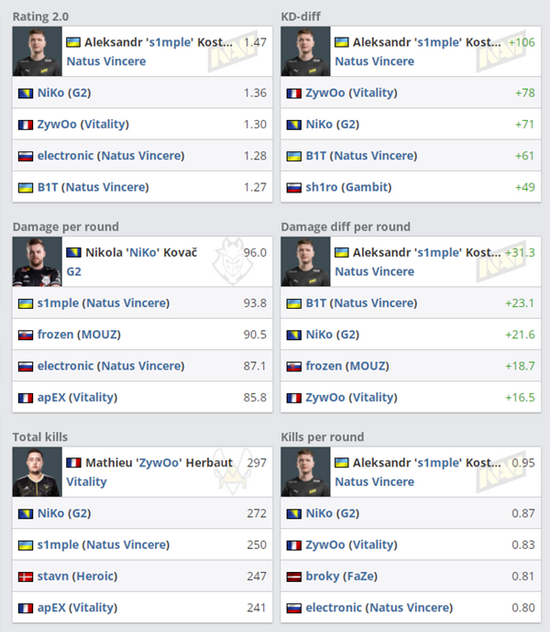Image resolution: width=550 pixels, height=632 pixels.
Task: Click the French flag beside ZywOo in KD-diff
Action: point(294,94)
